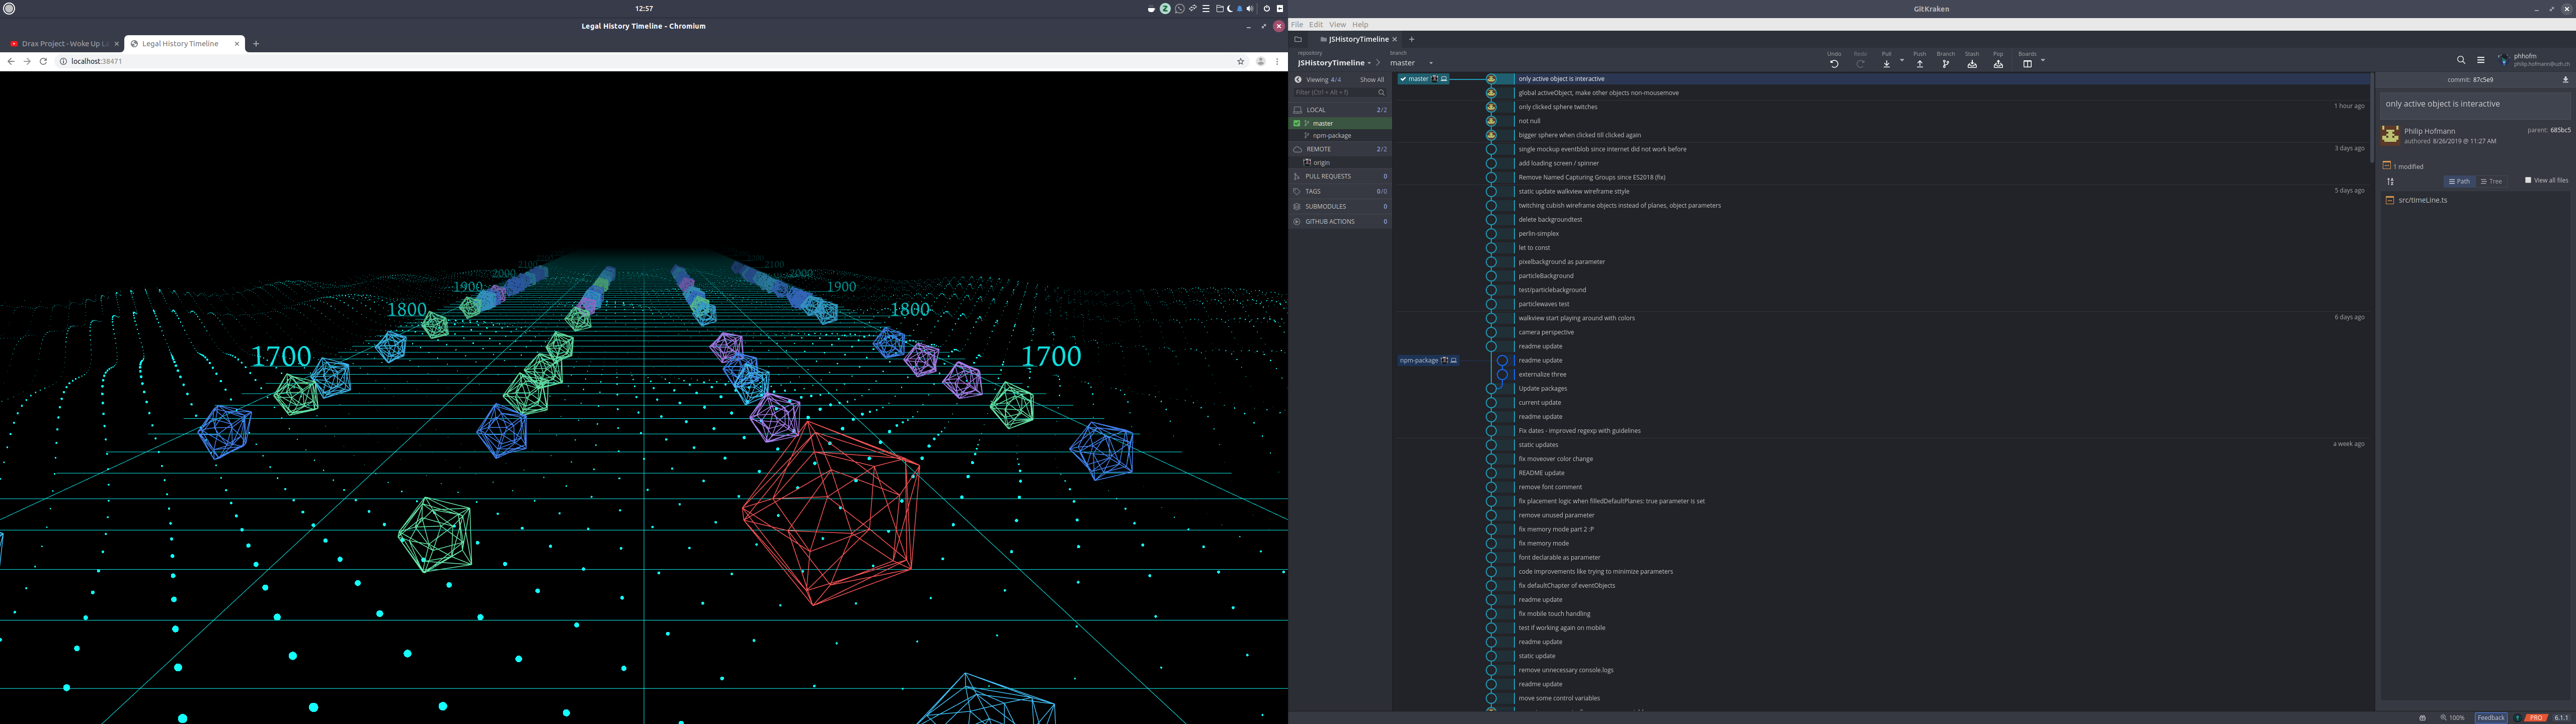Collapse left panel with back arrow by Viewing
The image size is (2576, 724).
point(1298,80)
